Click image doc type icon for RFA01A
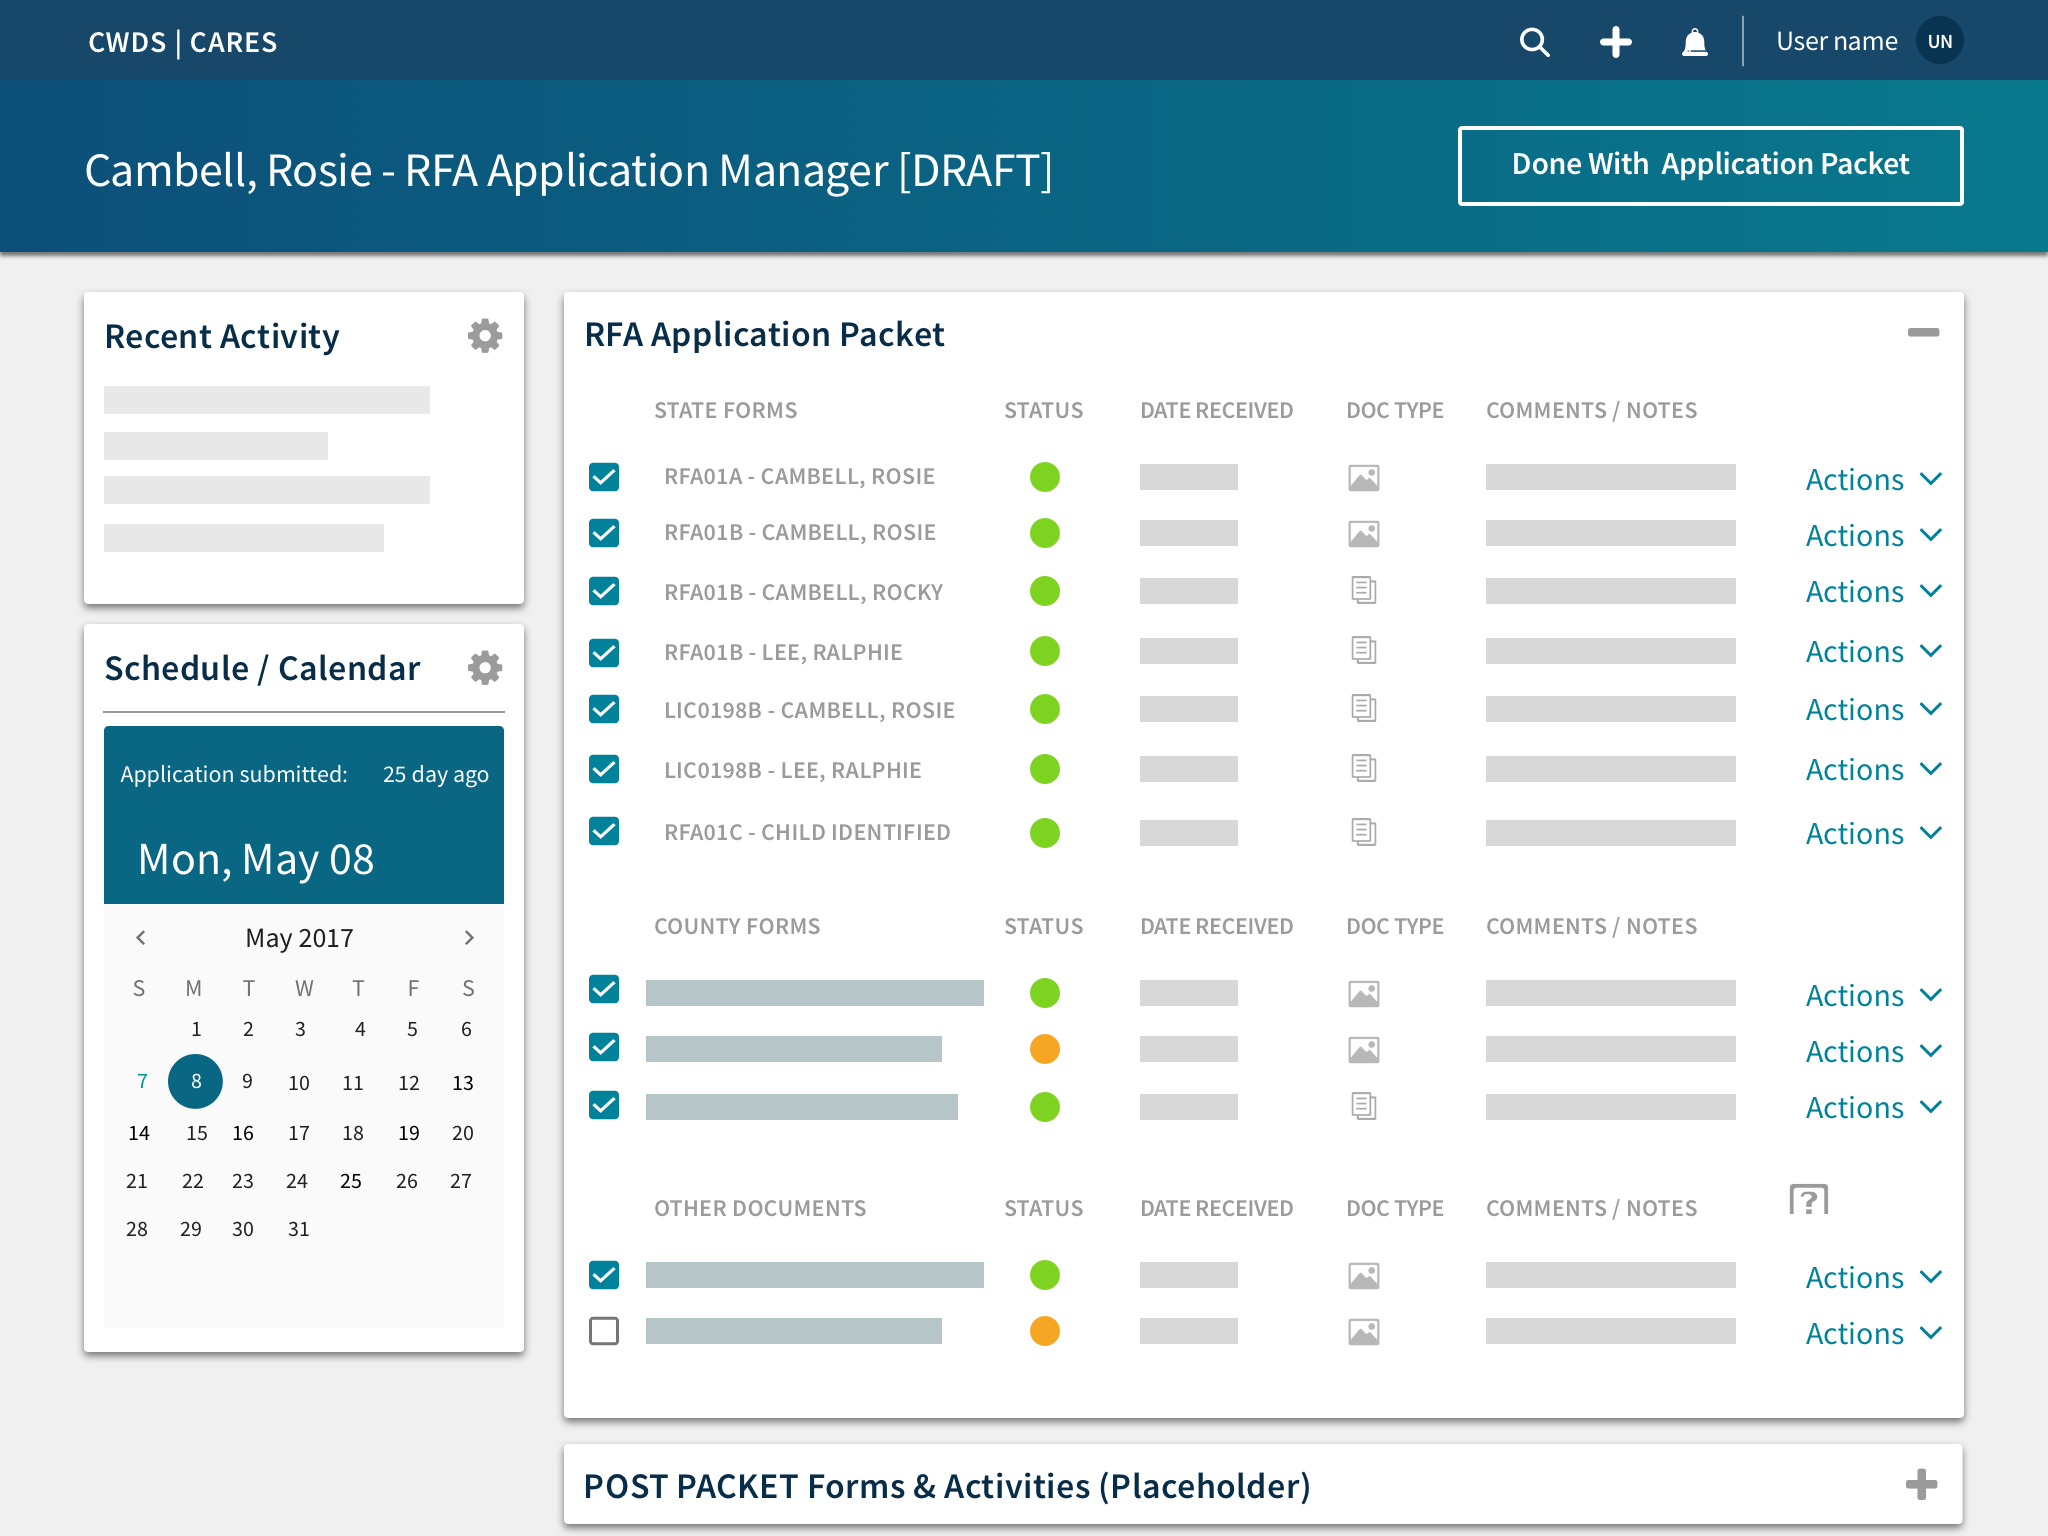This screenshot has width=2048, height=1536. pos(1364,478)
